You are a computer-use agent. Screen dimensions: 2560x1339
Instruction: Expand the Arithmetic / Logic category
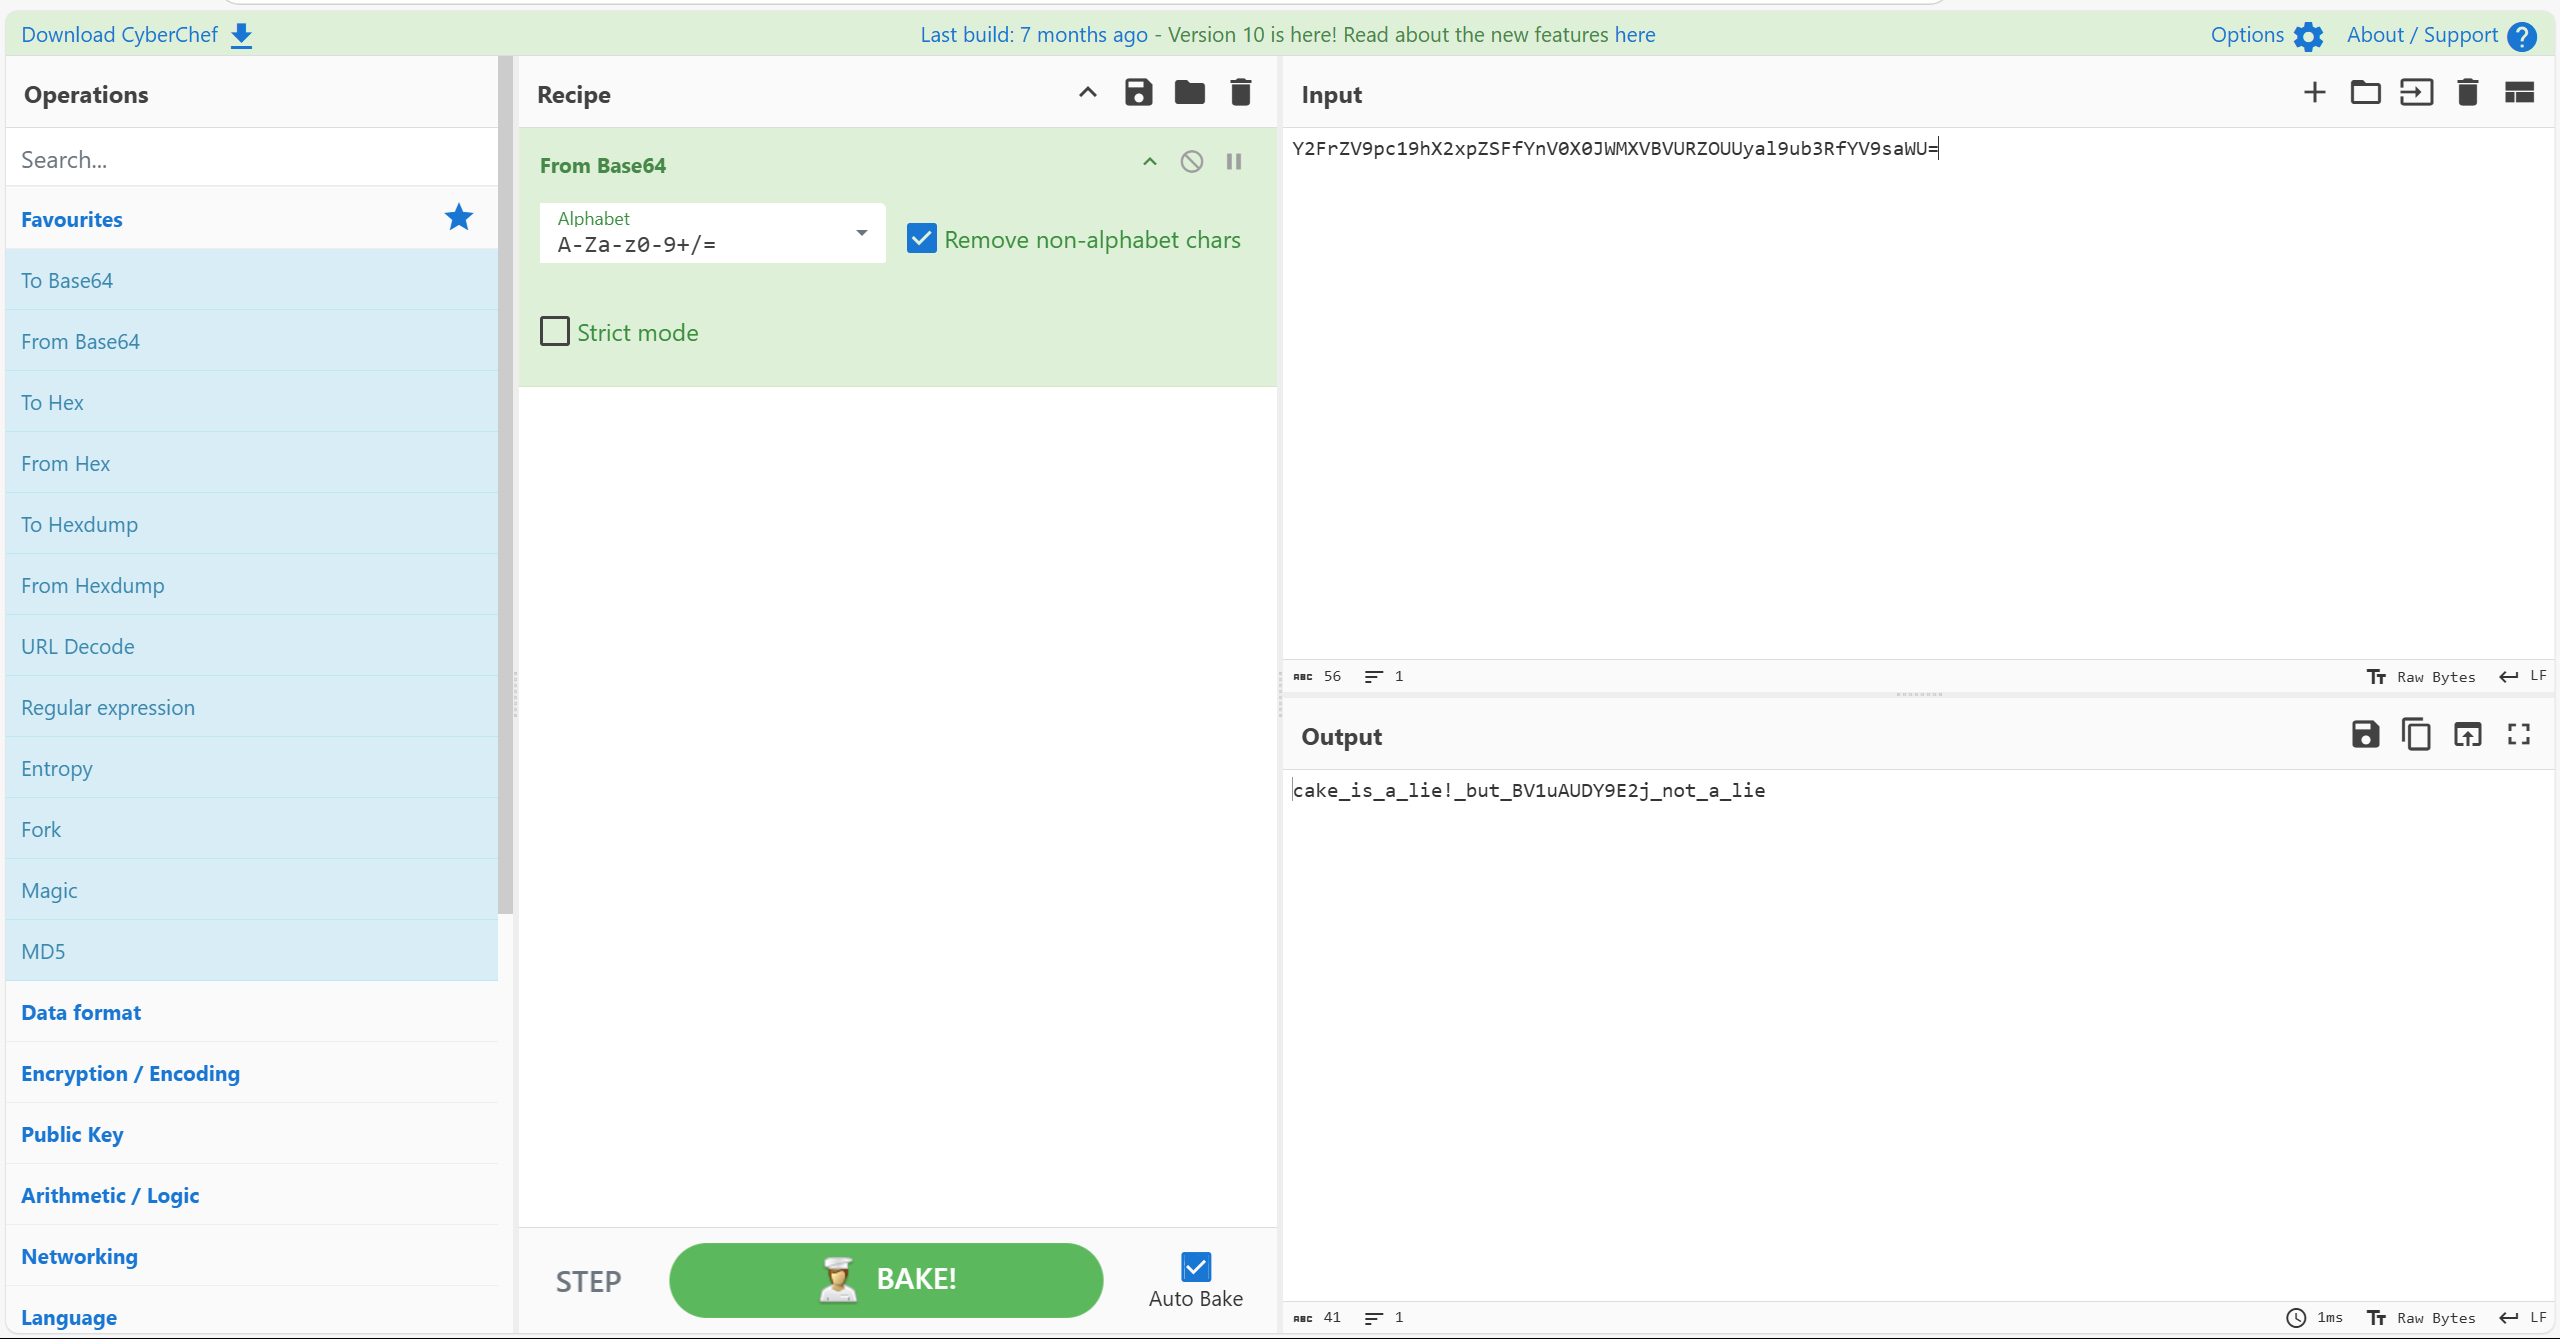click(252, 1195)
